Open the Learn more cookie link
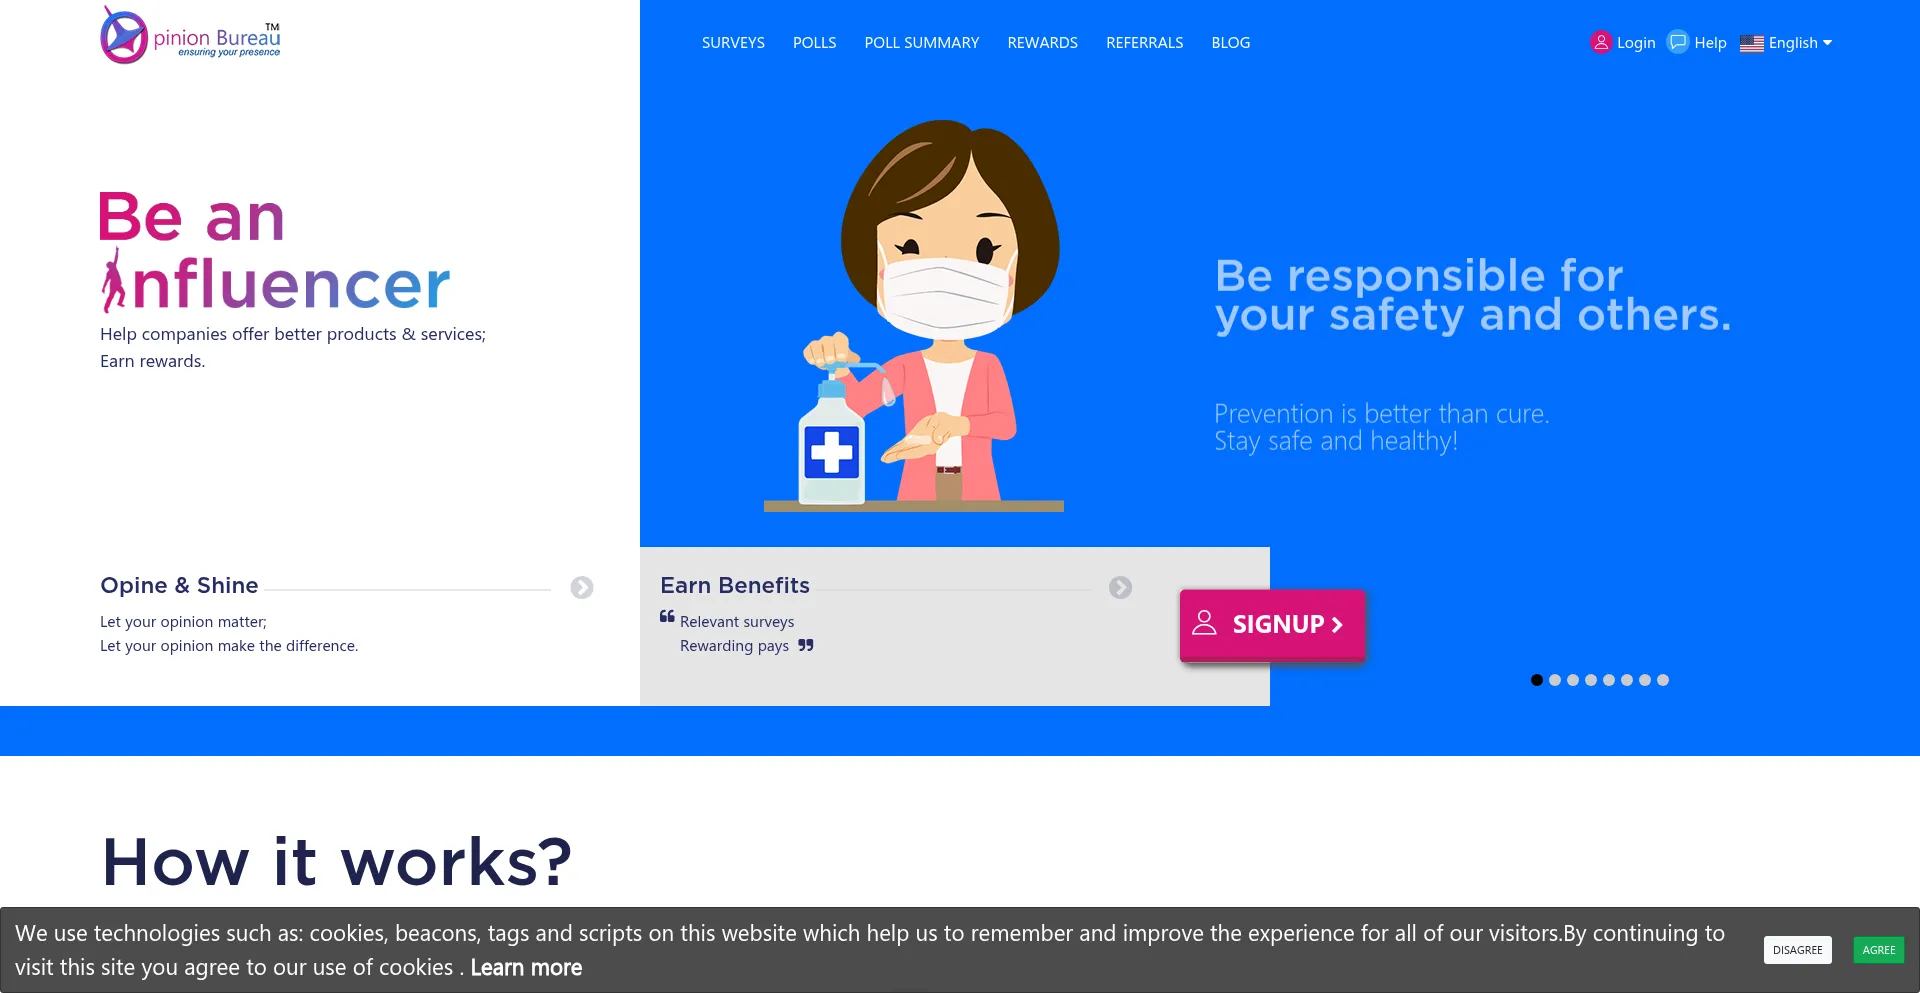This screenshot has width=1920, height=993. click(526, 968)
